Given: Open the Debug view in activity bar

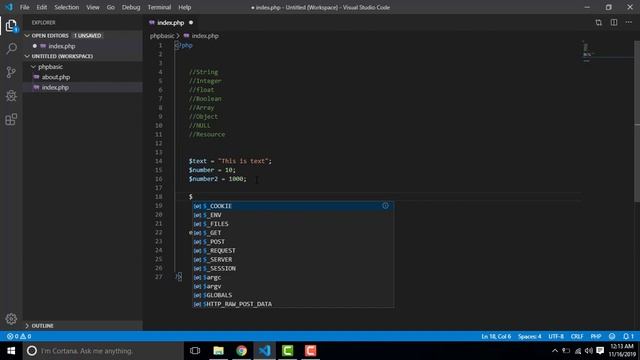Looking at the screenshot, I should click(11, 96).
